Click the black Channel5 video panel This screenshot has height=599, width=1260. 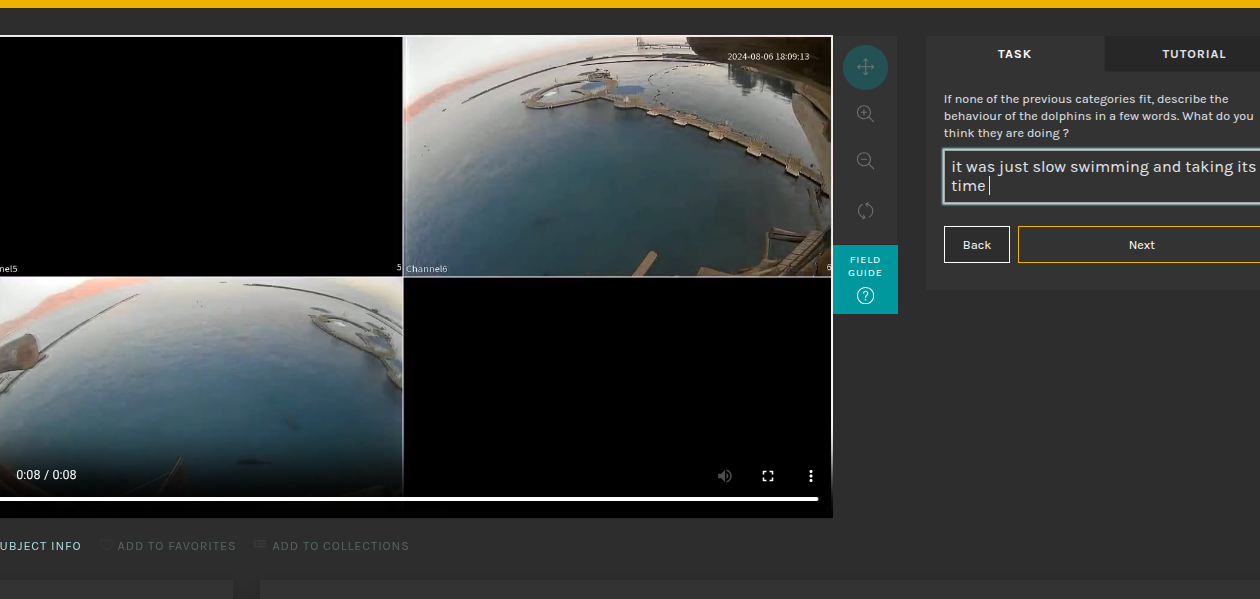[x=200, y=156]
